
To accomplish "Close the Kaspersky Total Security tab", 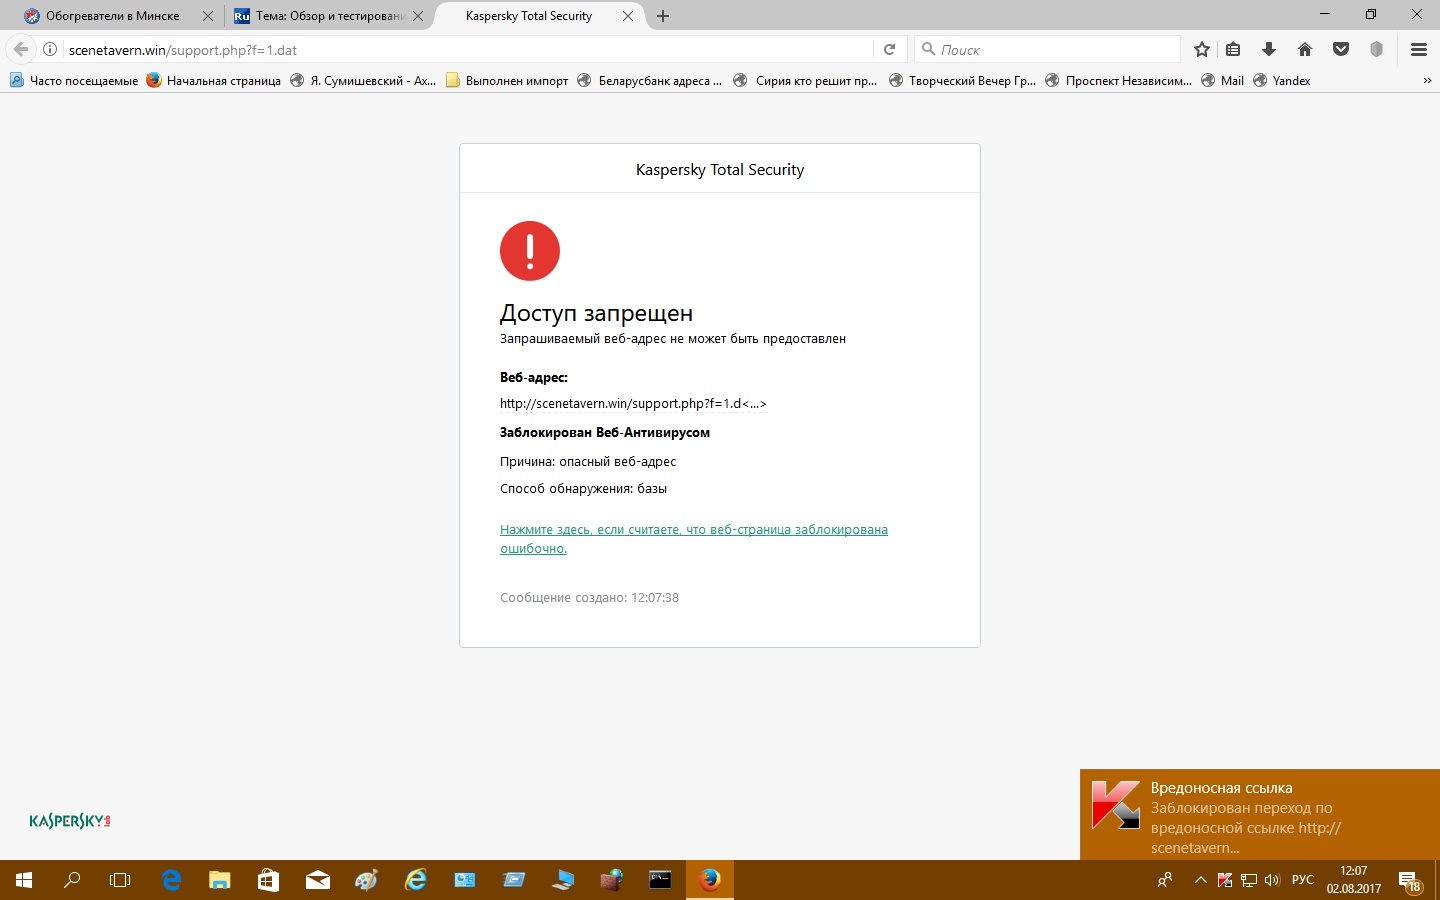I will click(628, 16).
